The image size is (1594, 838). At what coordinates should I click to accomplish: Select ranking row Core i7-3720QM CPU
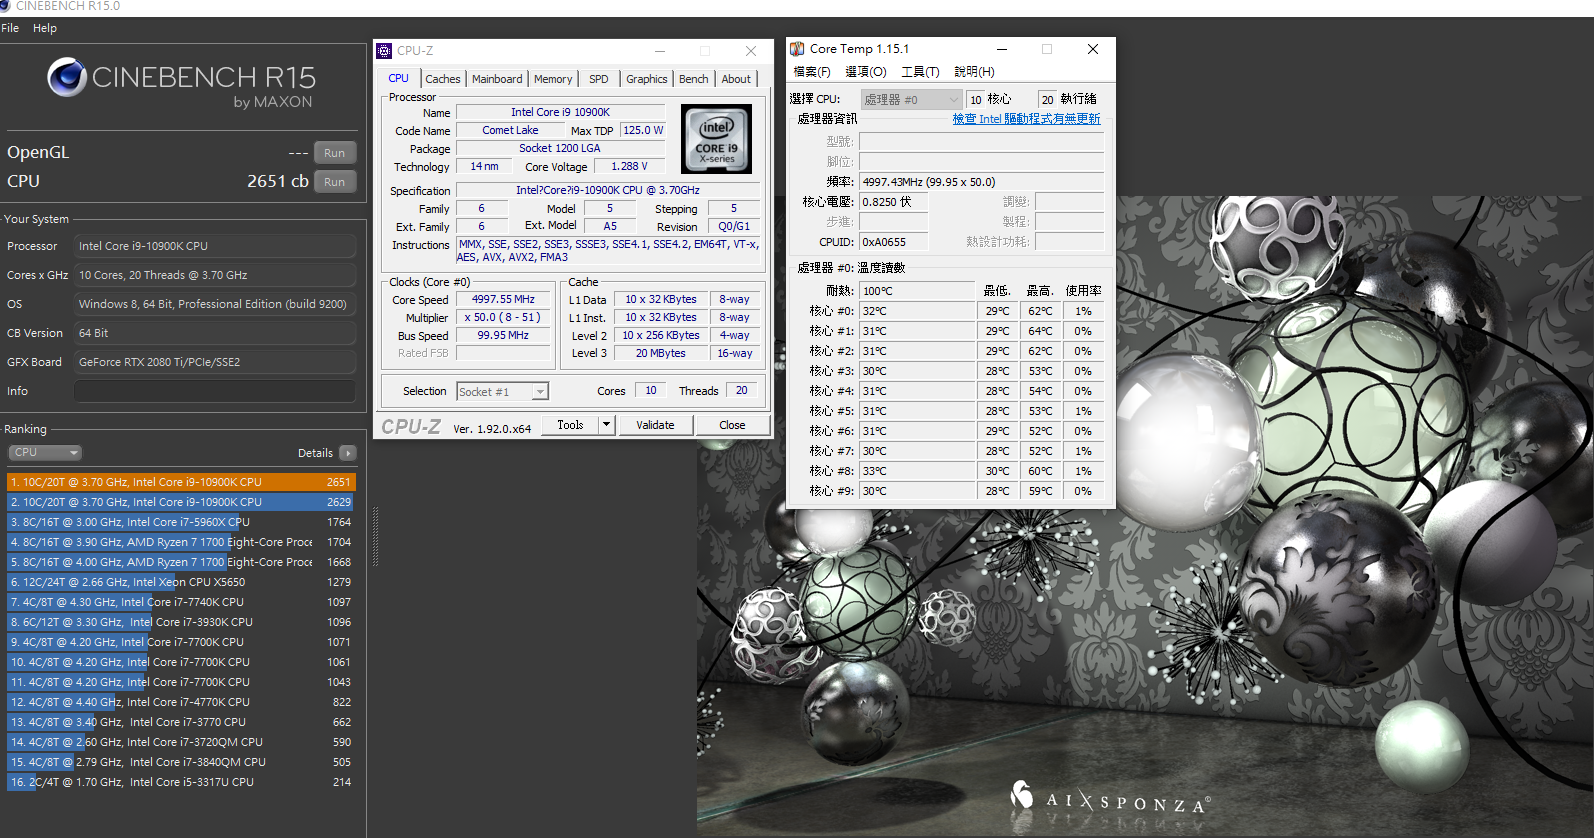[x=181, y=742]
